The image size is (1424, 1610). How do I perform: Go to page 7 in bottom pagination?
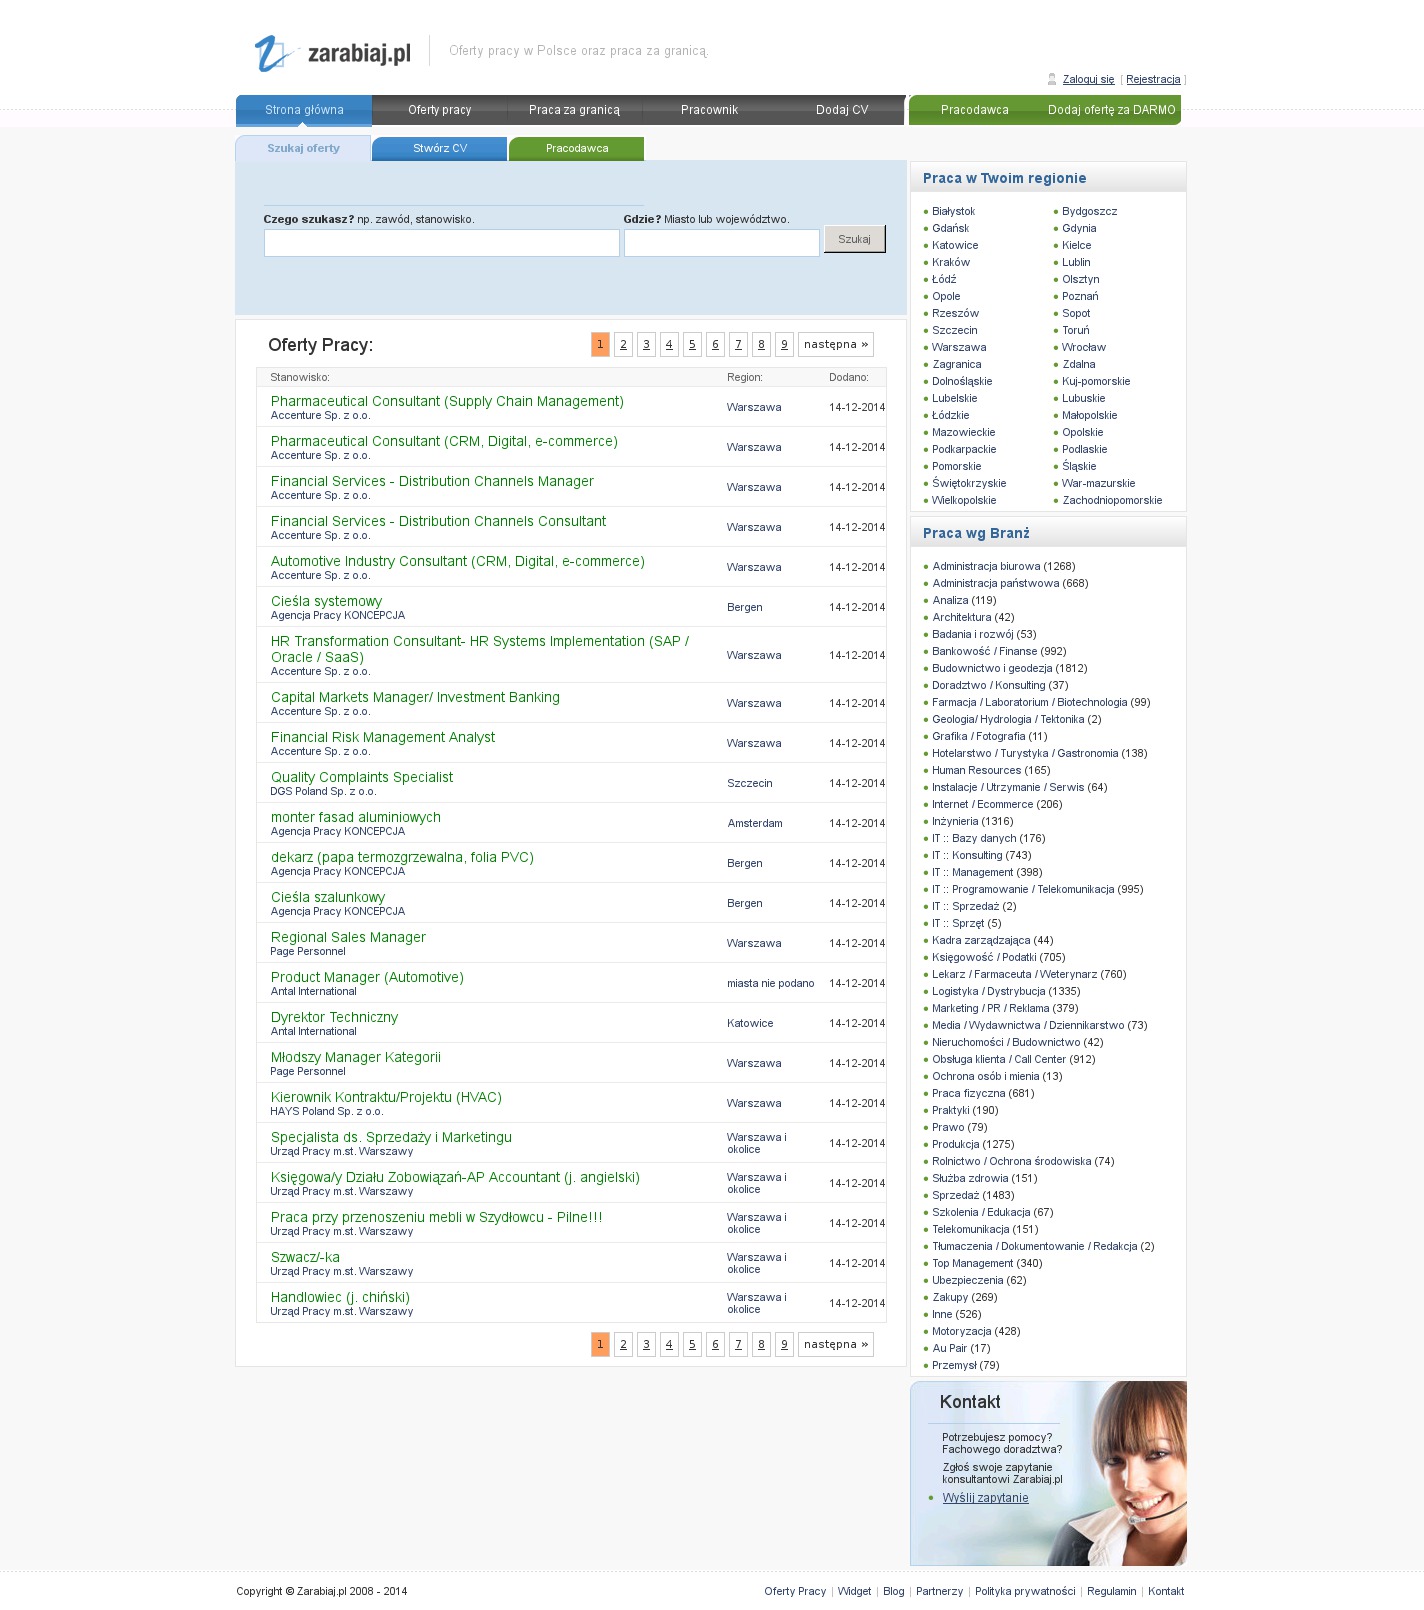click(x=738, y=1344)
